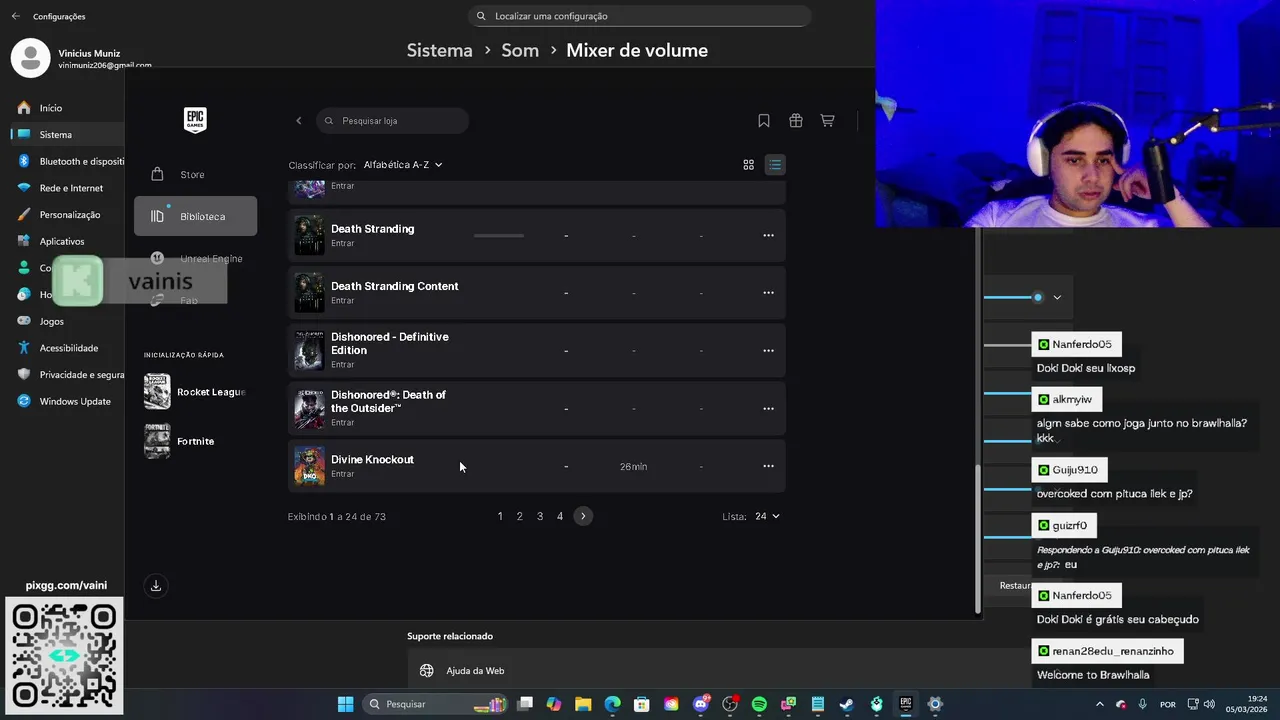Screen dimensions: 1280x720
Task: Open Steam from the taskbar
Action: point(847,704)
